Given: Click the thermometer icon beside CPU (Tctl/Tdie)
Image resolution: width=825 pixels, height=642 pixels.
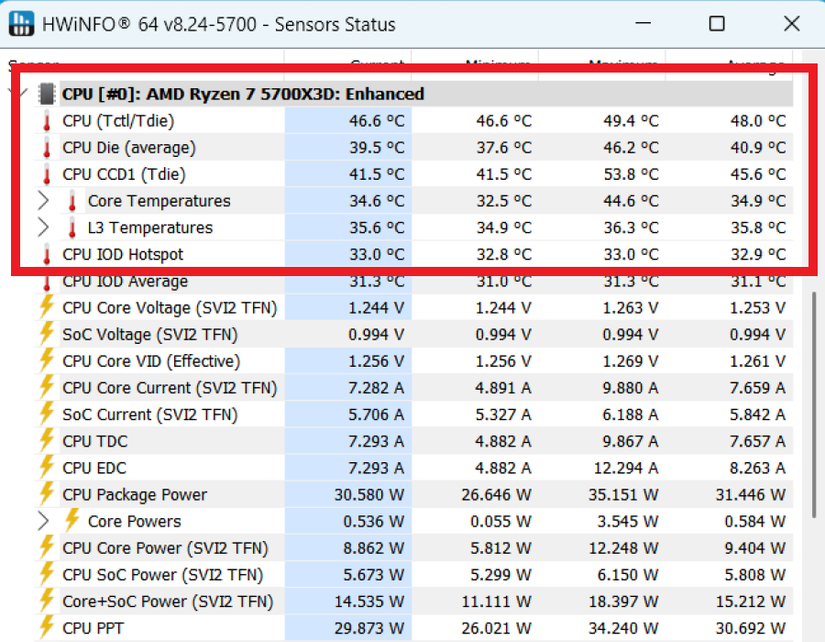Looking at the screenshot, I should [47, 120].
